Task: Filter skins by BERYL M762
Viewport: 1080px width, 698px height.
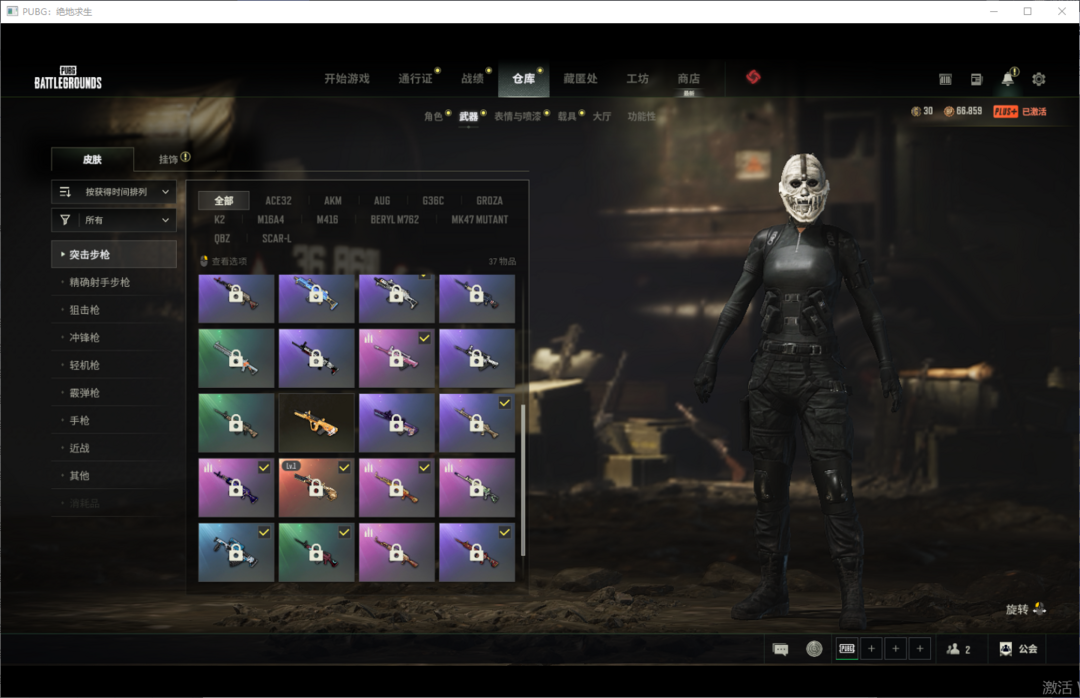Action: 395,220
